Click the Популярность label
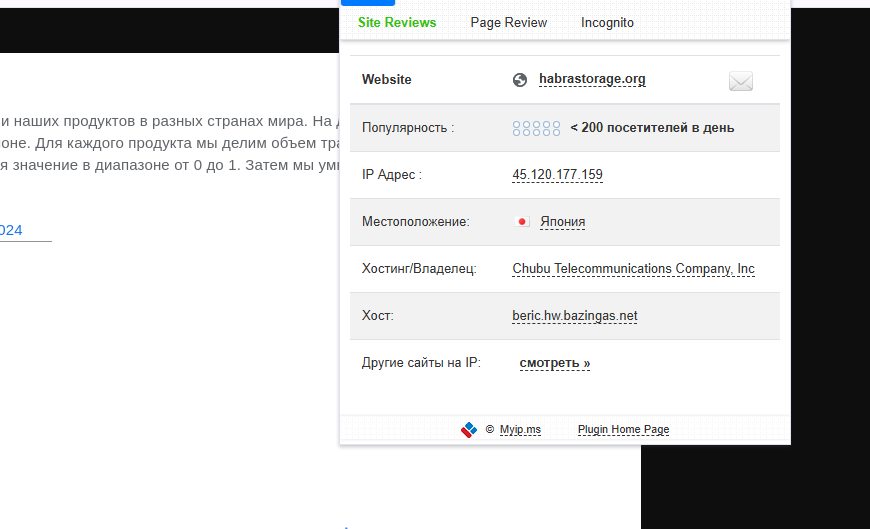This screenshot has width=870, height=529. point(408,128)
